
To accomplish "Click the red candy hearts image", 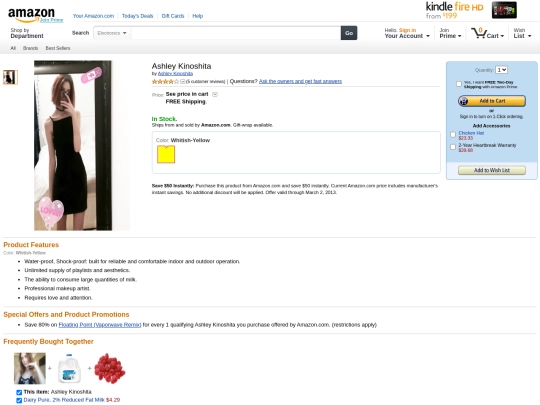I will pos(110,368).
